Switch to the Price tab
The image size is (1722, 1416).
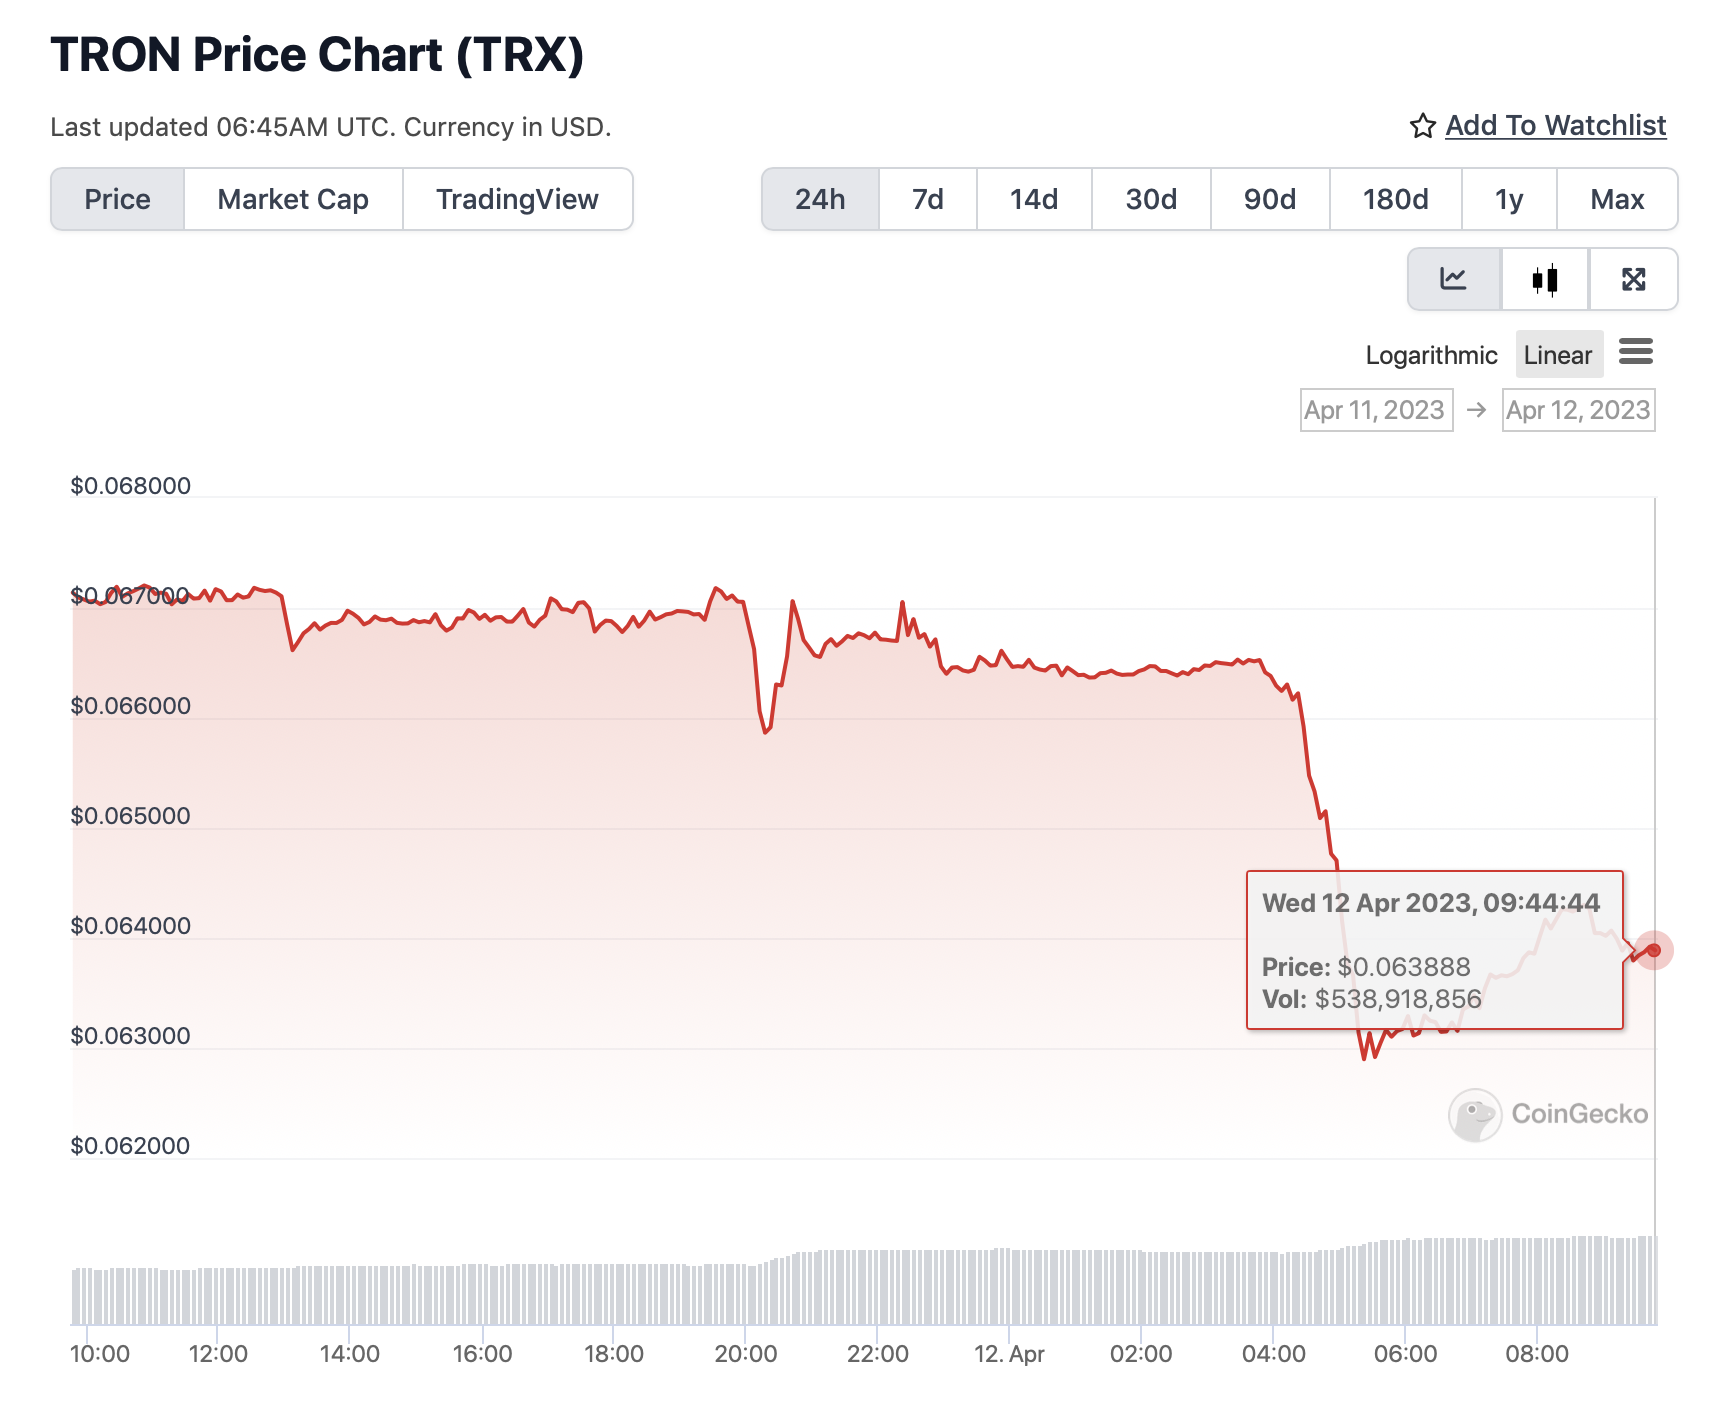click(x=117, y=199)
